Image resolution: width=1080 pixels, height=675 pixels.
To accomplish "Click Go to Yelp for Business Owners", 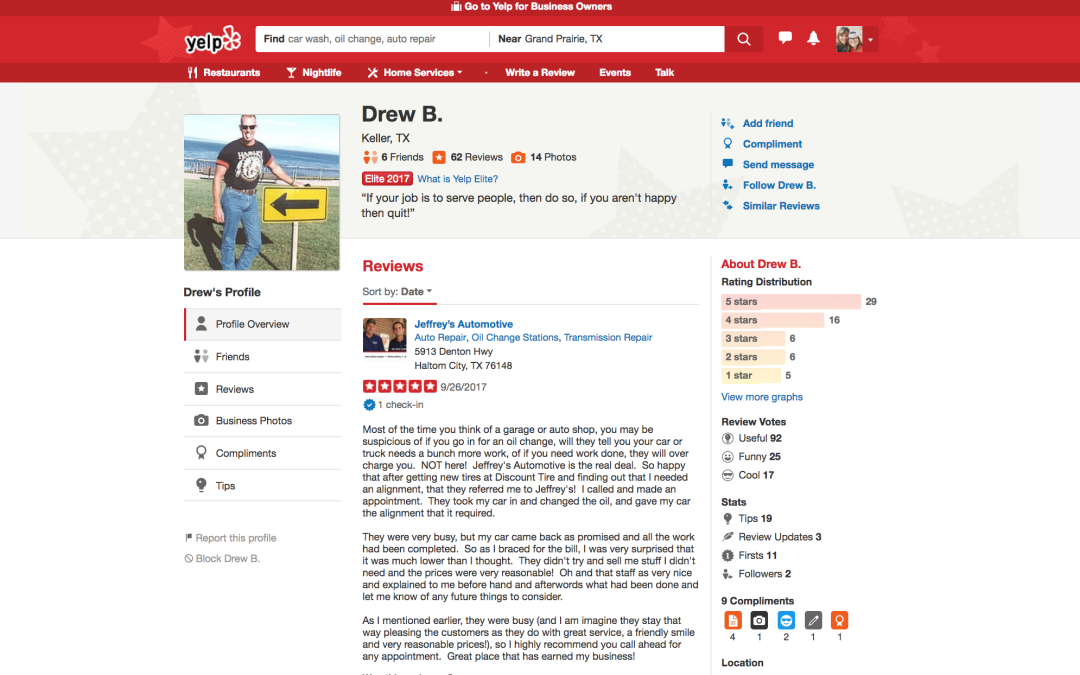I will tap(532, 7).
